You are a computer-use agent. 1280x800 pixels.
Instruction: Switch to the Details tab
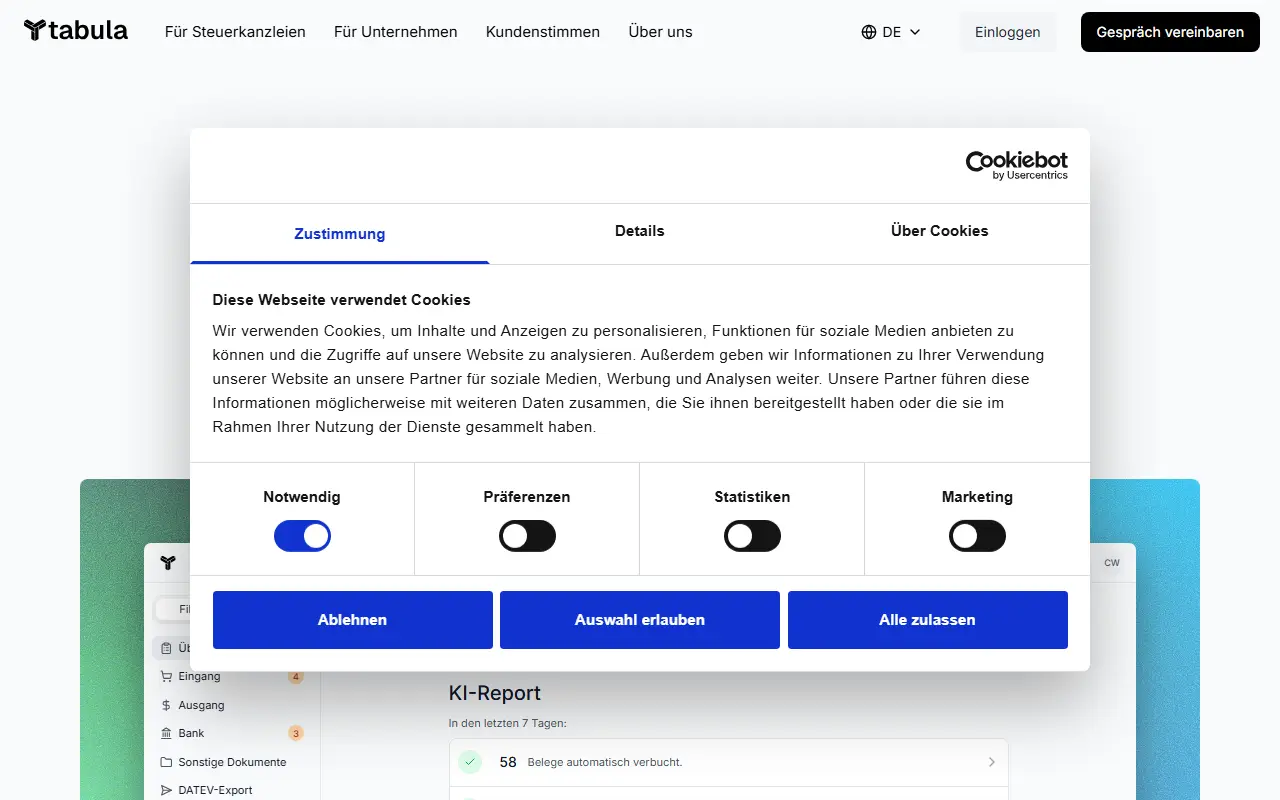(x=640, y=231)
